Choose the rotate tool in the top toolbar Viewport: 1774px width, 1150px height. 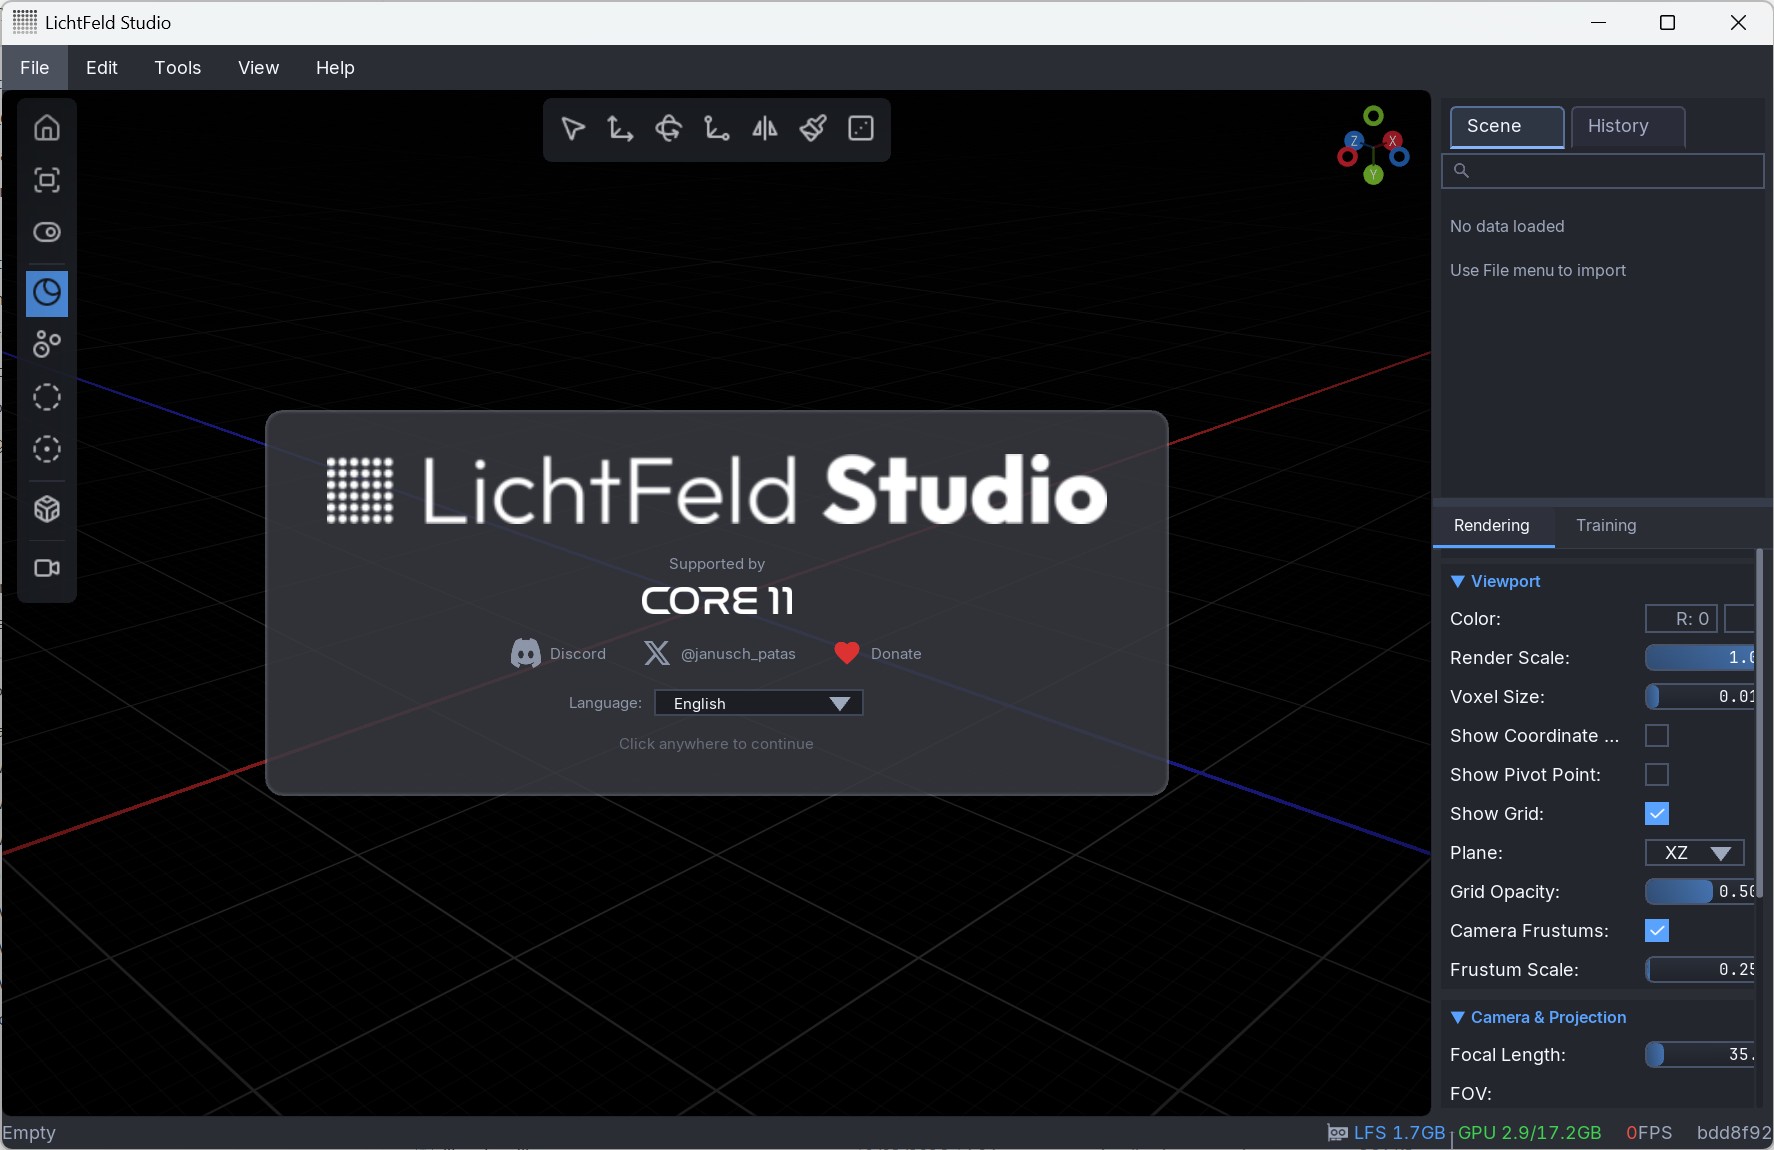tap(668, 129)
